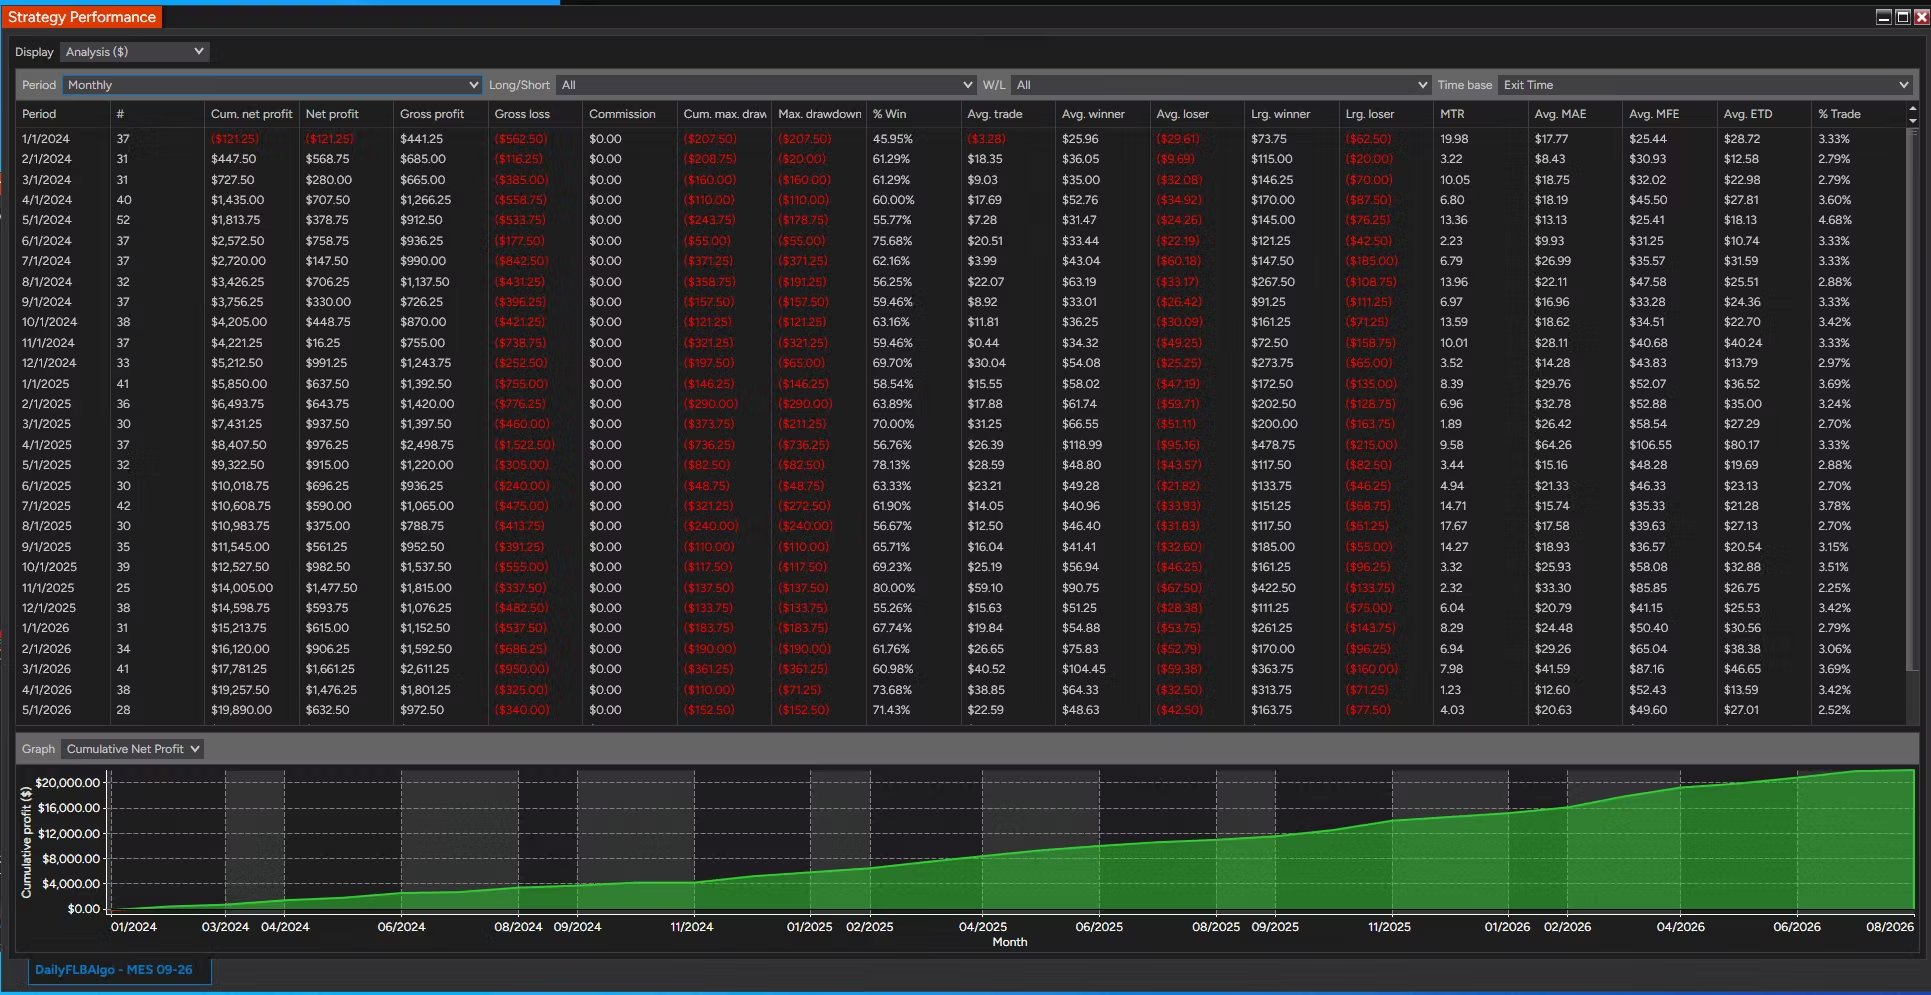Image resolution: width=1931 pixels, height=995 pixels.
Task: Close the Strategy Performance window
Action: click(1921, 17)
